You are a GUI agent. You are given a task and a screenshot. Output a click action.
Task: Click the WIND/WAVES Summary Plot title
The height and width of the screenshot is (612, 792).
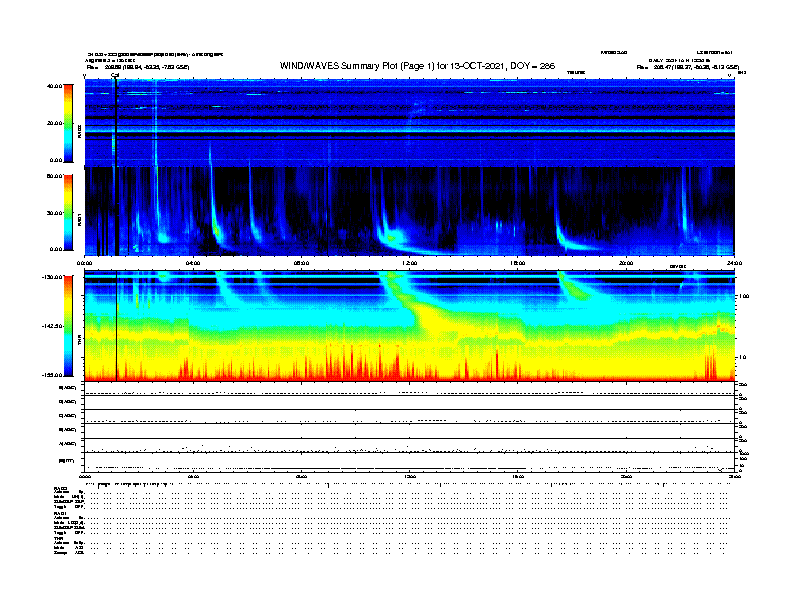pos(417,66)
